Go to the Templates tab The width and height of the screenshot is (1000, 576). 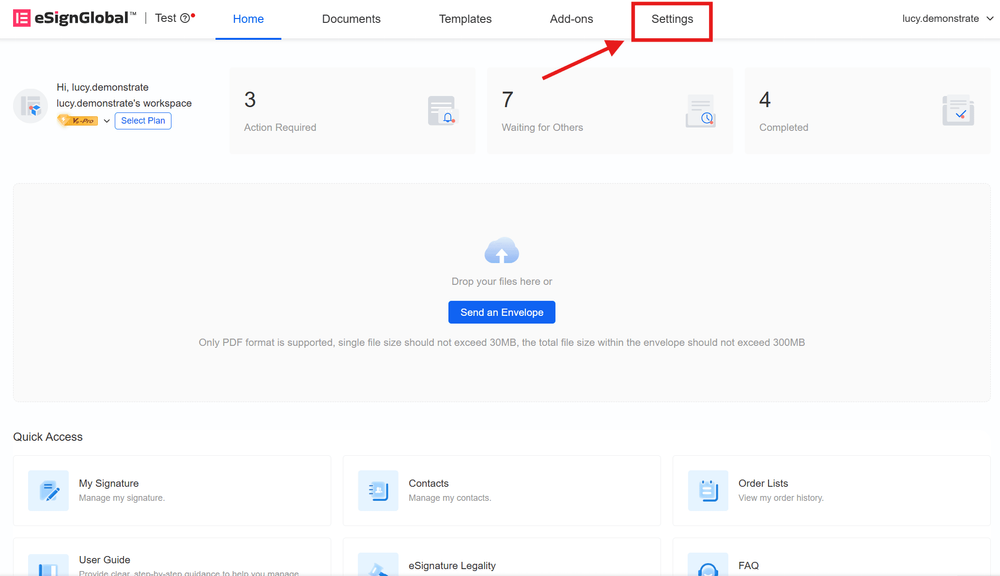click(465, 19)
